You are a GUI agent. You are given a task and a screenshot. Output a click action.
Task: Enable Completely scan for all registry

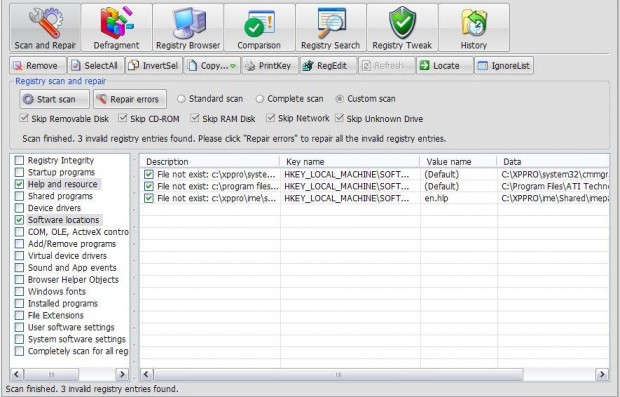click(19, 351)
